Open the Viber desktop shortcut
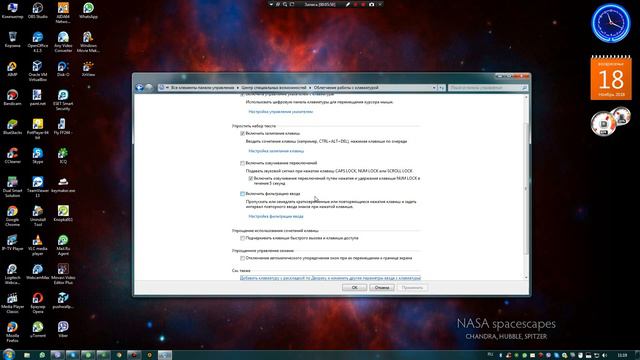Image resolution: width=640 pixels, height=360 pixels. tap(63, 329)
